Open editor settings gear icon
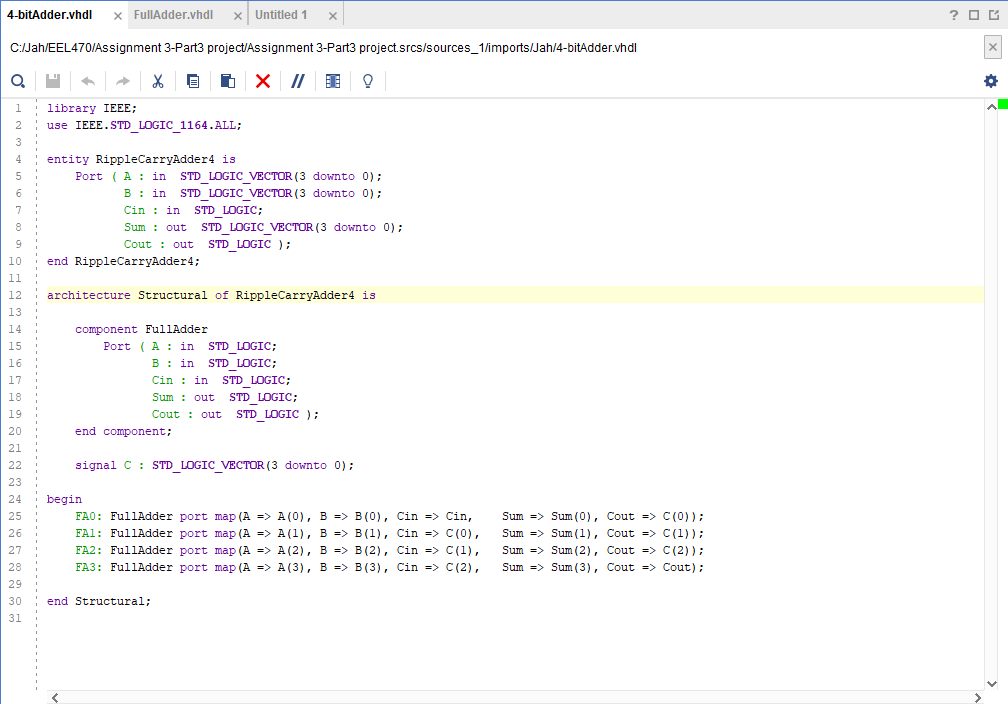The width and height of the screenshot is (1008, 704). coord(990,81)
